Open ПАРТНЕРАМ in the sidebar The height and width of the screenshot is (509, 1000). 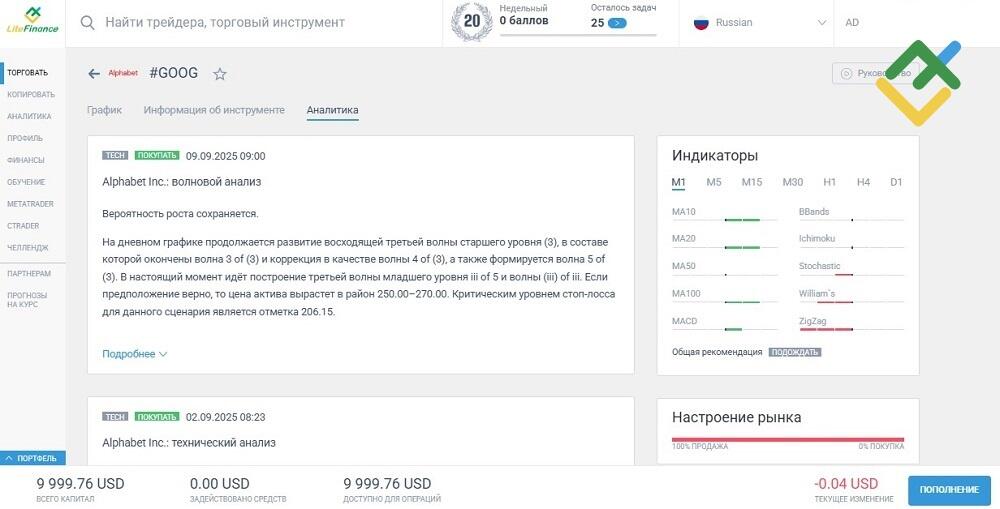click(29, 274)
